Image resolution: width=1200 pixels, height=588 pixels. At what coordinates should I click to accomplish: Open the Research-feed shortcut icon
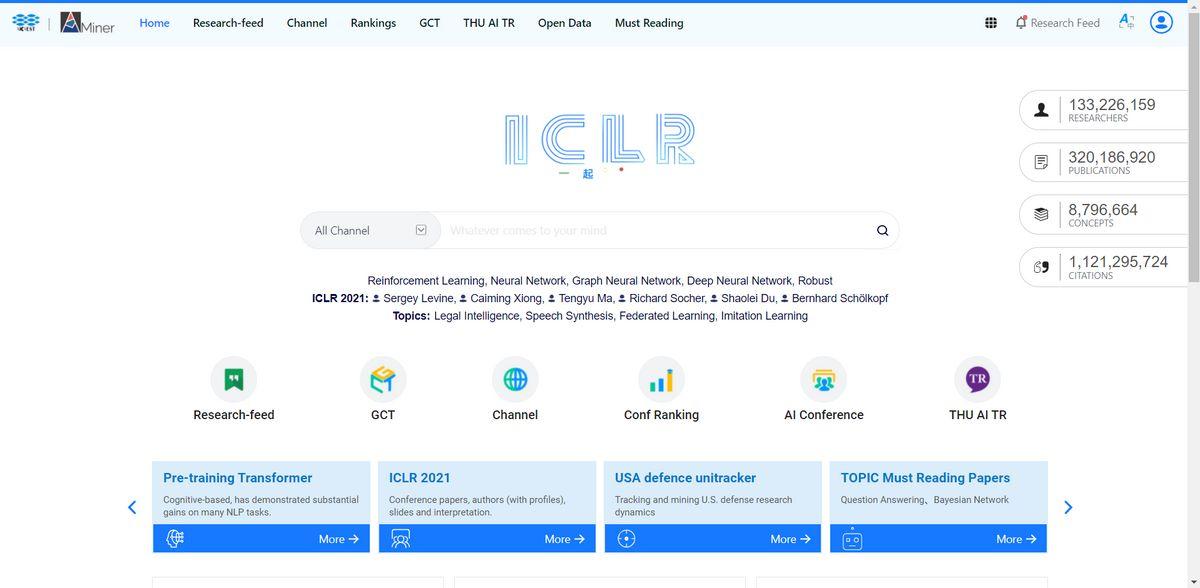tap(234, 379)
